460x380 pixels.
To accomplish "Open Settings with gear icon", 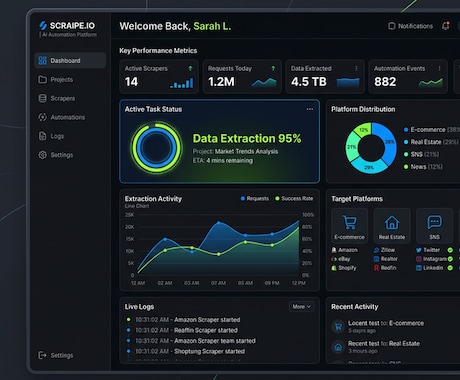I will tap(70, 155).
